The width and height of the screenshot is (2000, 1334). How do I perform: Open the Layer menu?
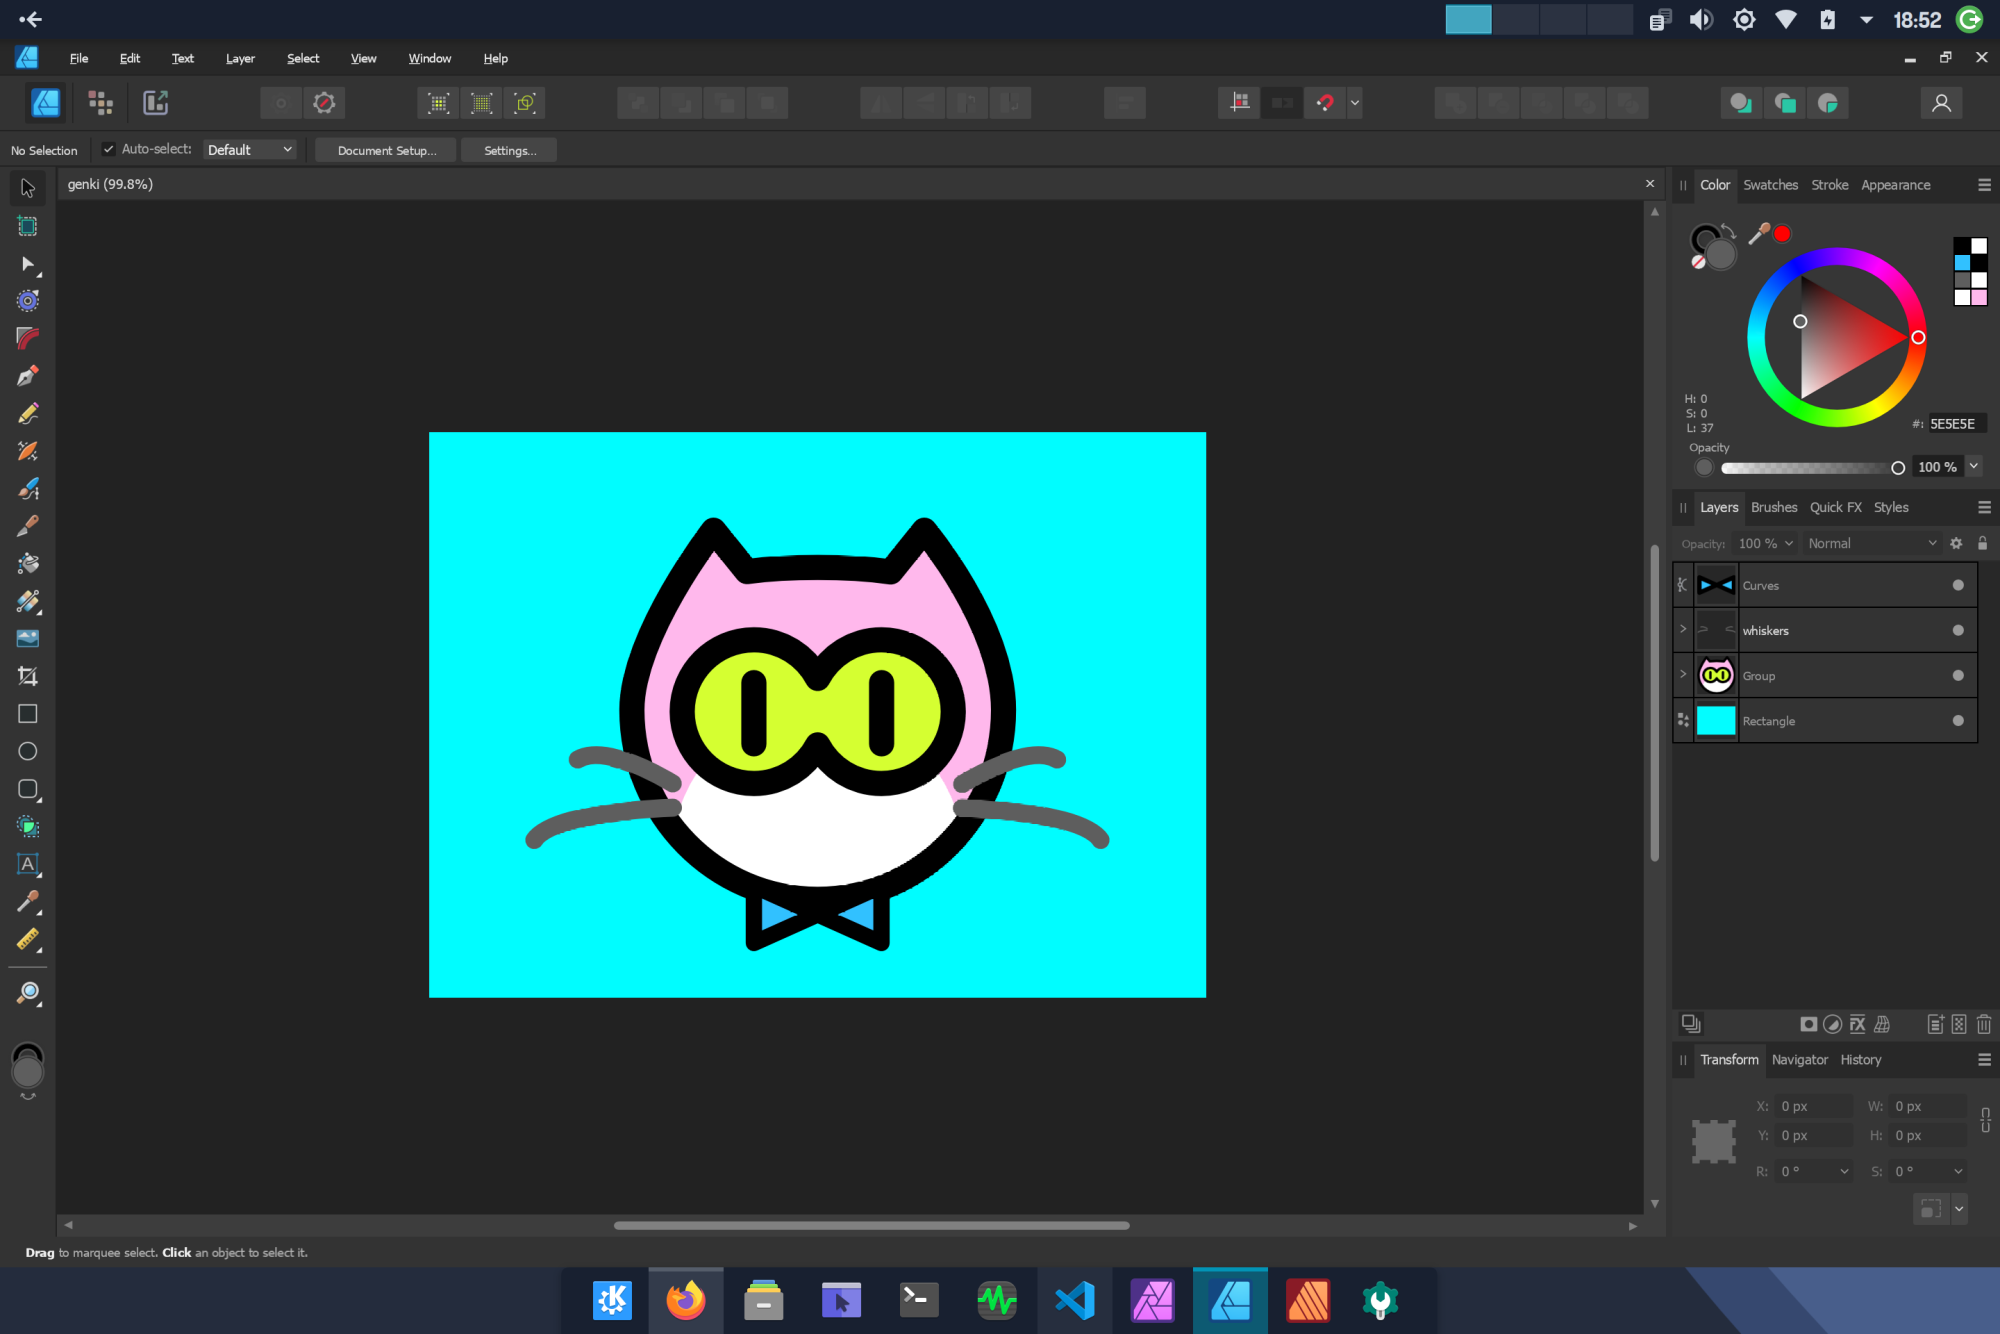(x=240, y=58)
